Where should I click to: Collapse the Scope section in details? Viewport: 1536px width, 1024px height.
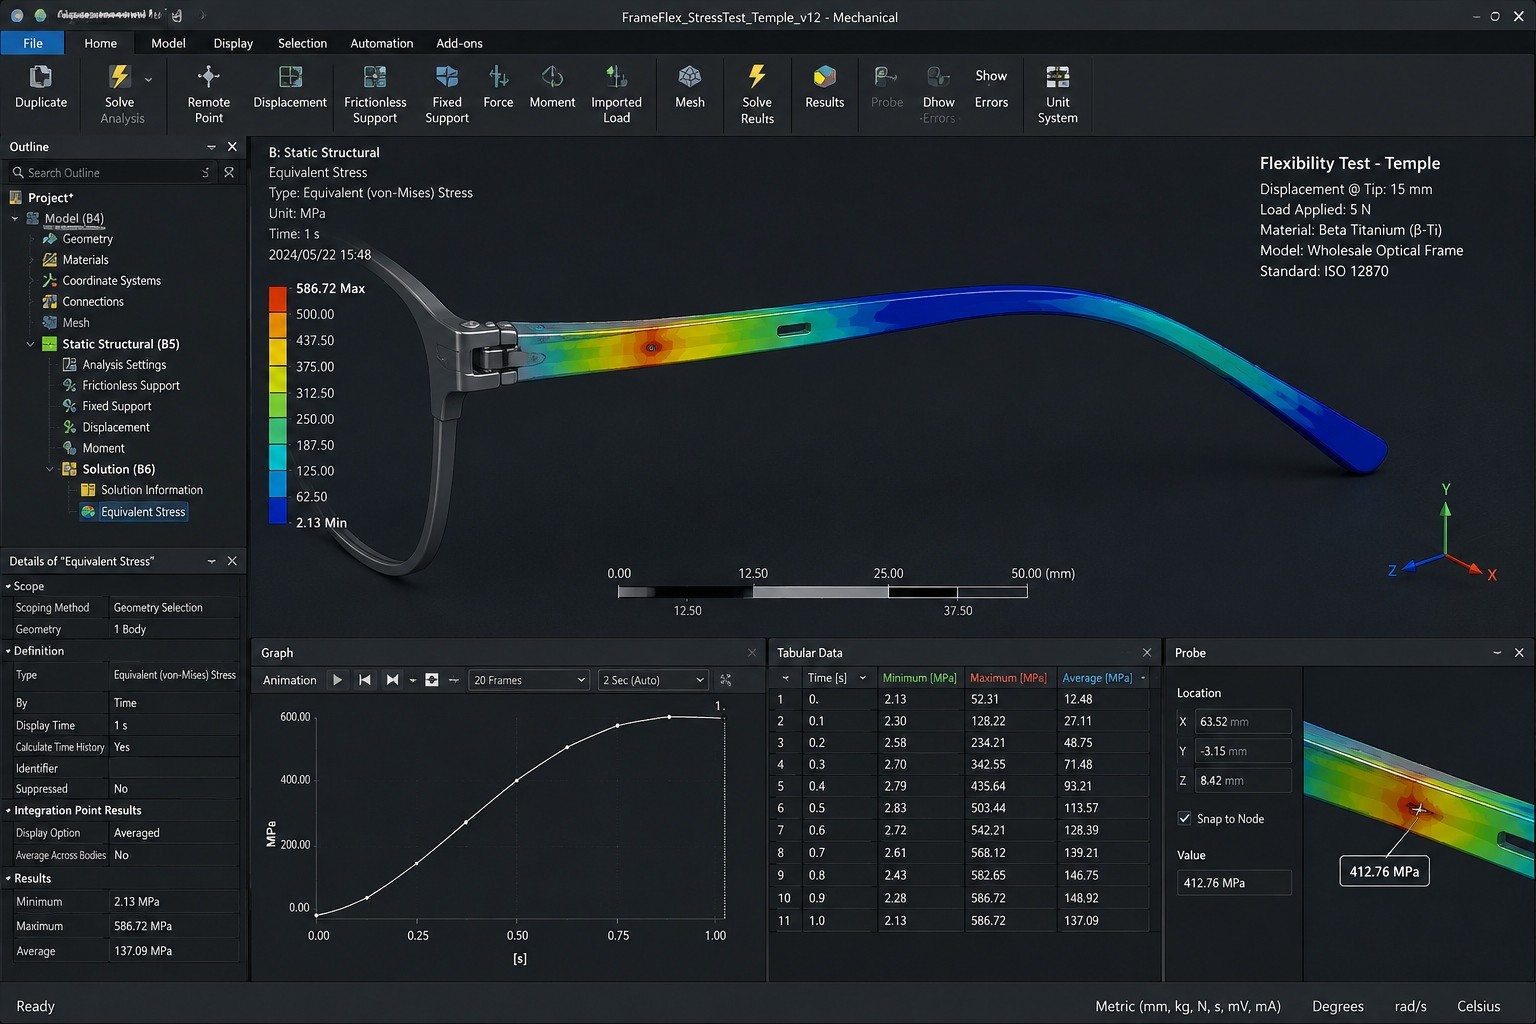(8, 586)
